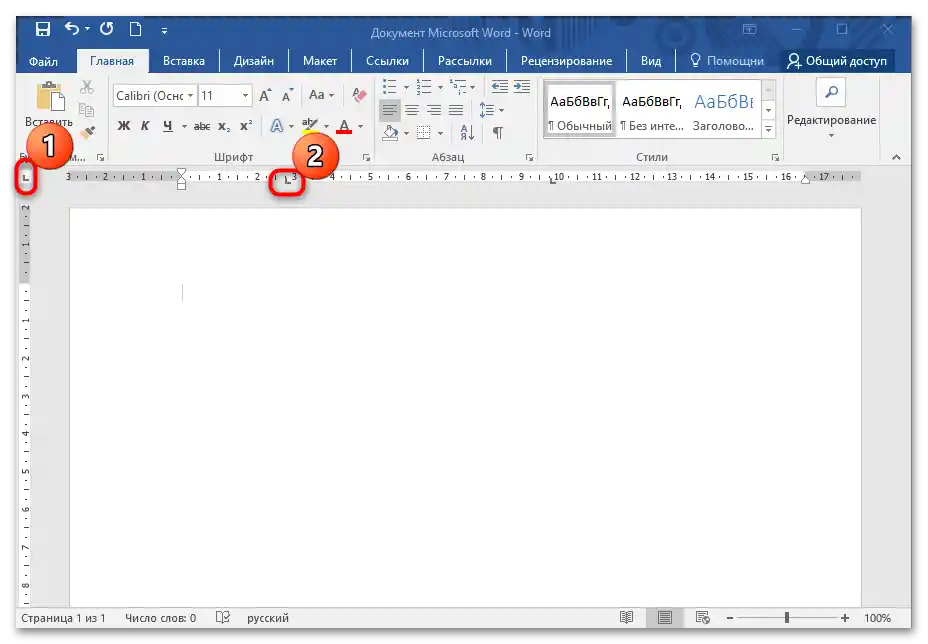Apply multilevel list
Viewport: 928px width, 644px height.
point(457,87)
